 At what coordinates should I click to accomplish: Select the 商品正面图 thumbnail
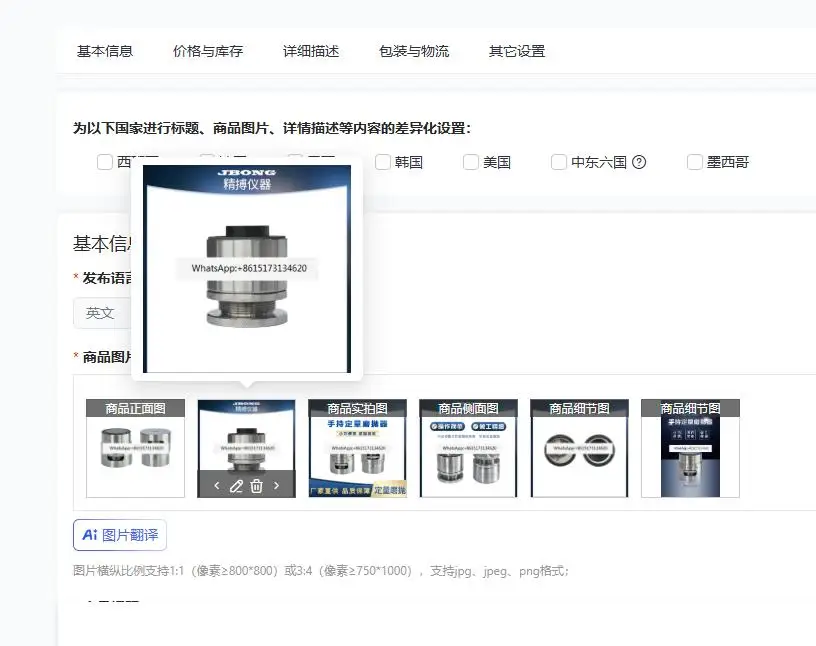pos(135,448)
